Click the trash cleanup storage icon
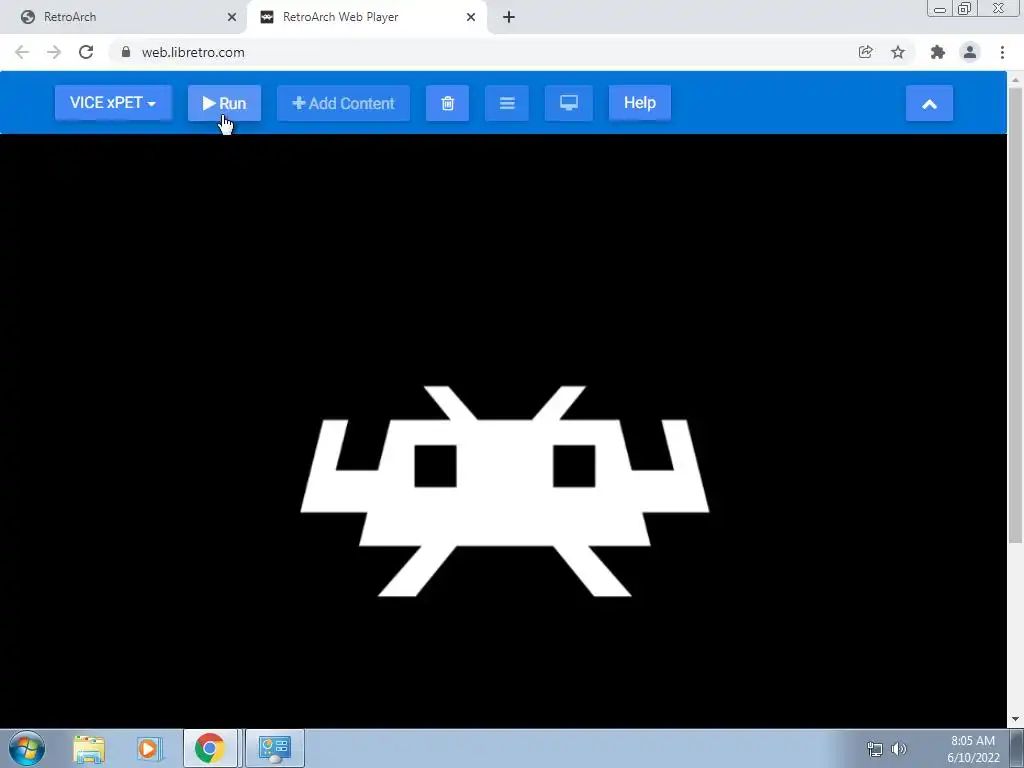The image size is (1024, 768). [447, 103]
